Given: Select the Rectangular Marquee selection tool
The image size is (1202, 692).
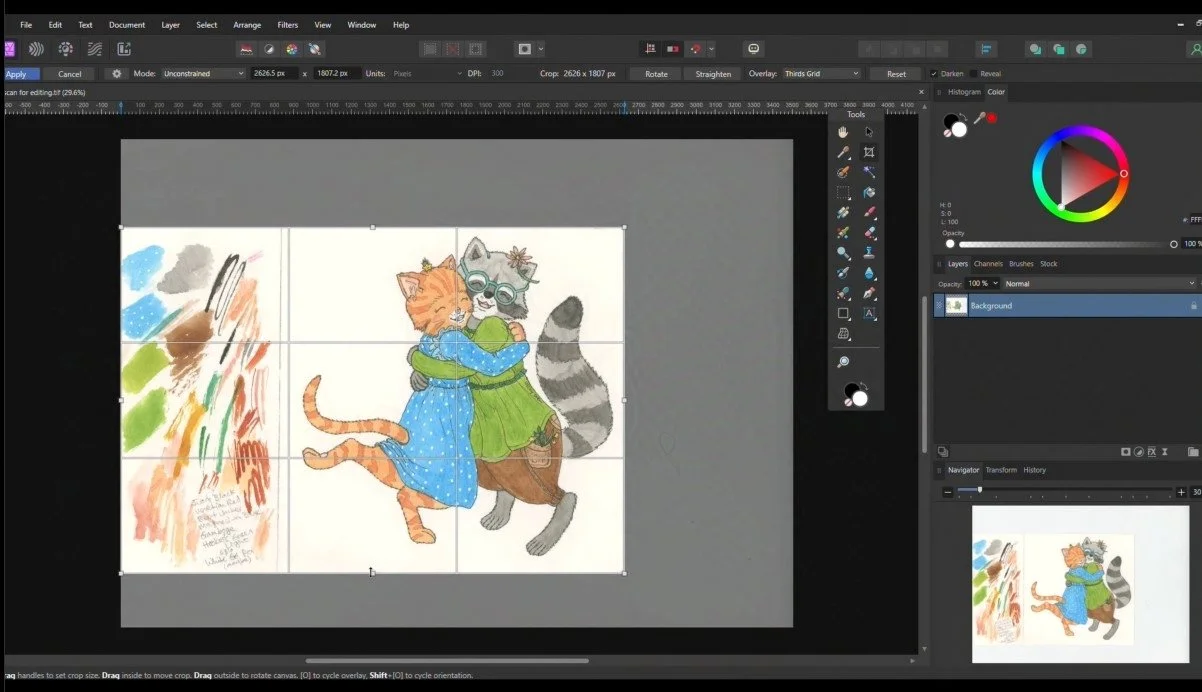Looking at the screenshot, I should (x=843, y=192).
